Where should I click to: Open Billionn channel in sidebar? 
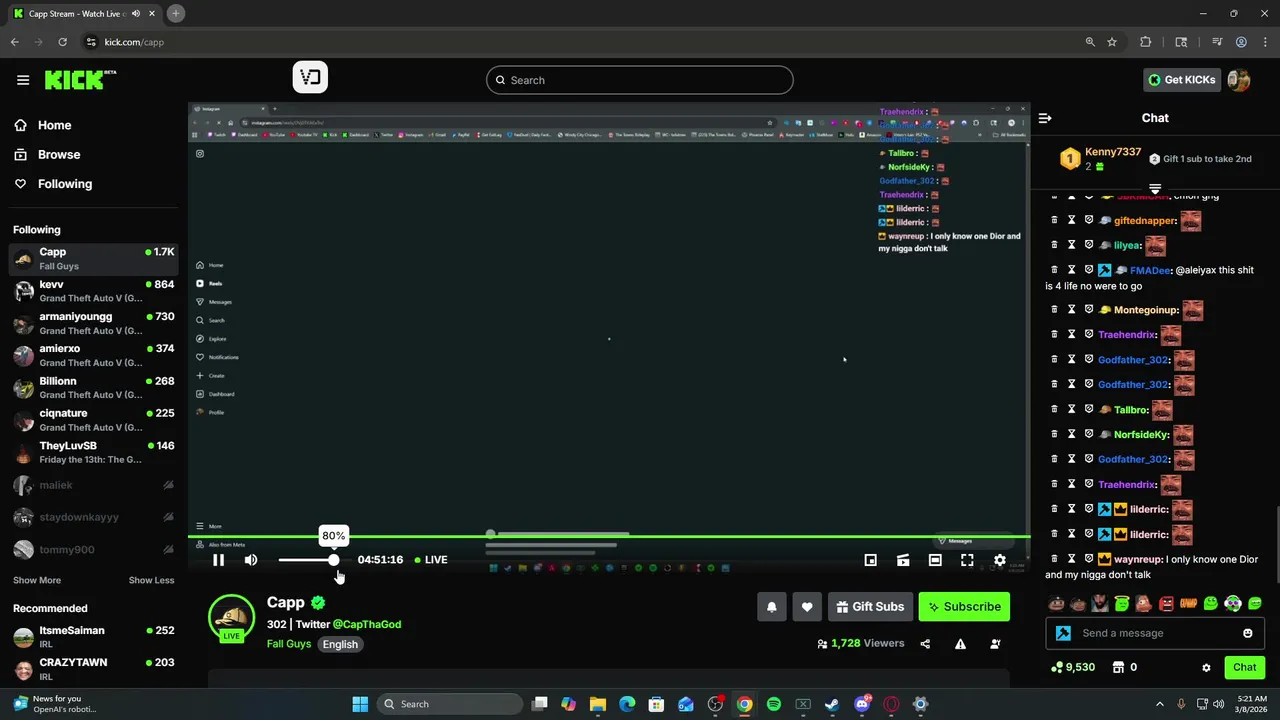(94, 388)
